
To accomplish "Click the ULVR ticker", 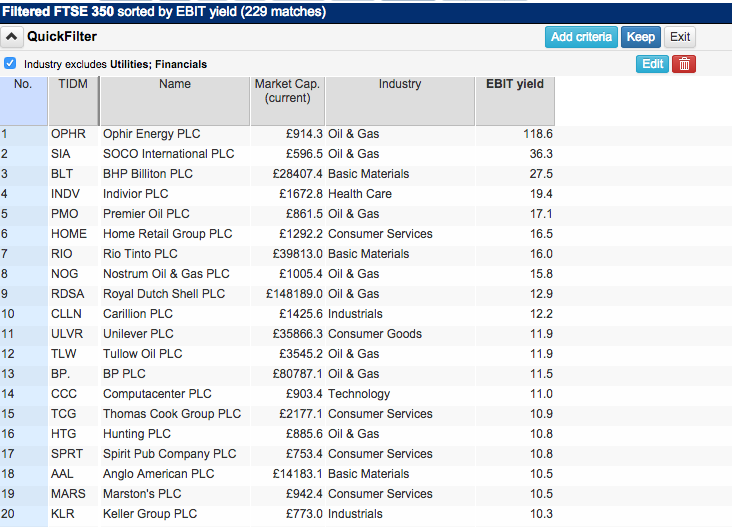I will (x=67, y=334).
